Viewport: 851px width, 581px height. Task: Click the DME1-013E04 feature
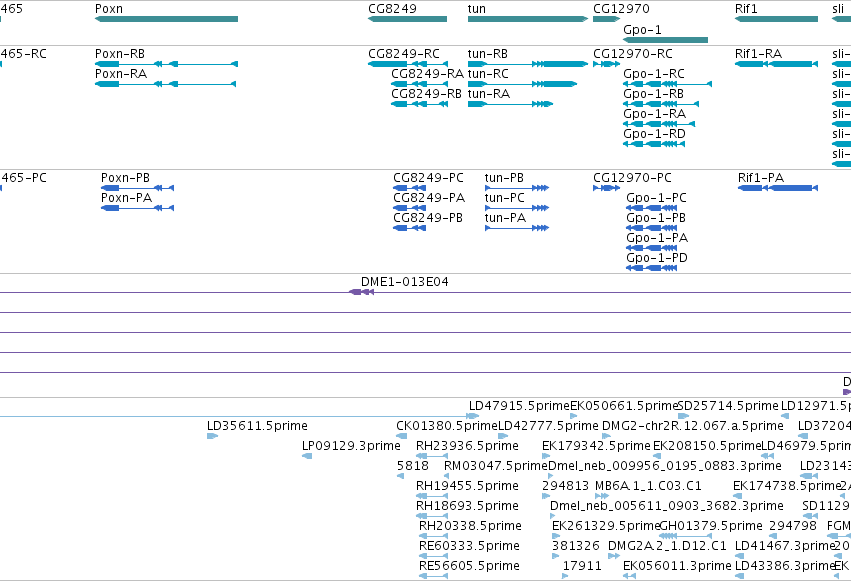(x=361, y=292)
